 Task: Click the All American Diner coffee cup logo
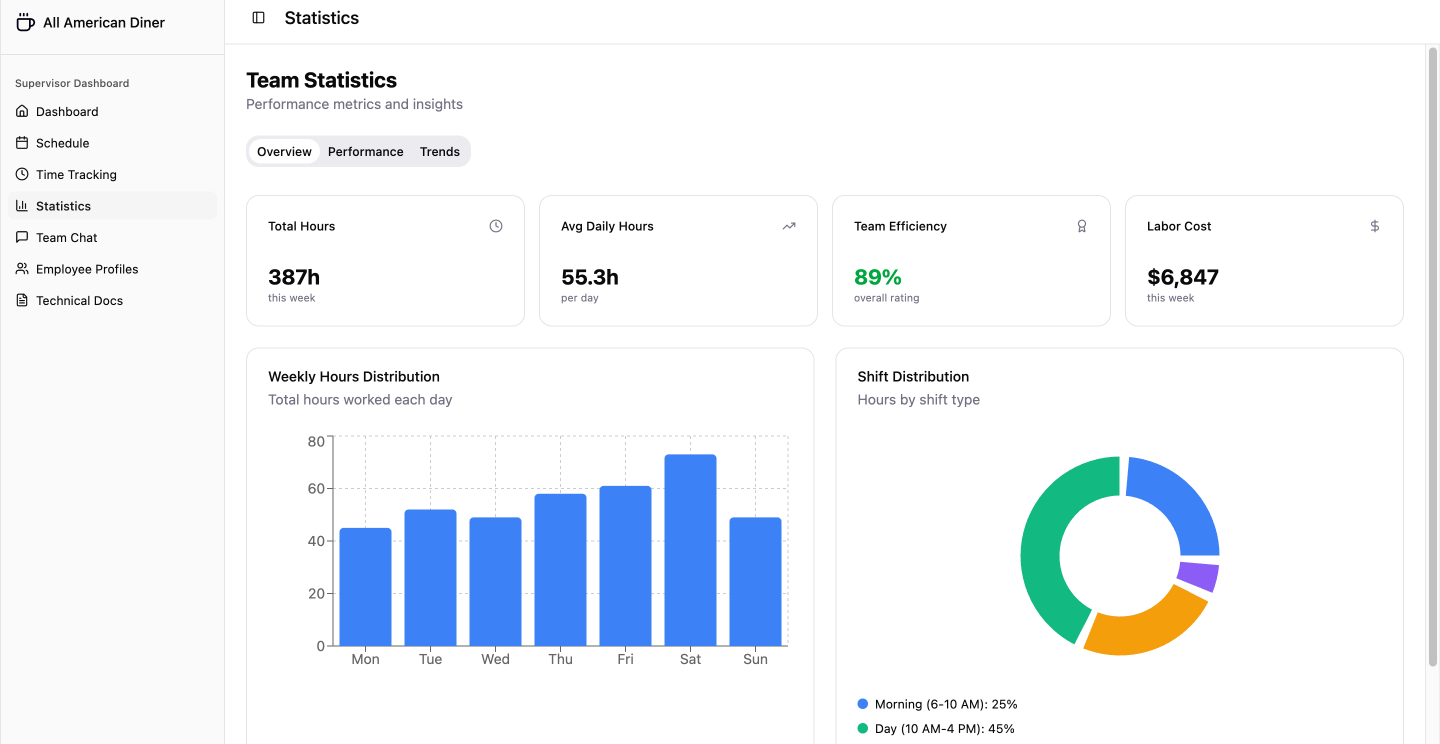click(x=24, y=21)
